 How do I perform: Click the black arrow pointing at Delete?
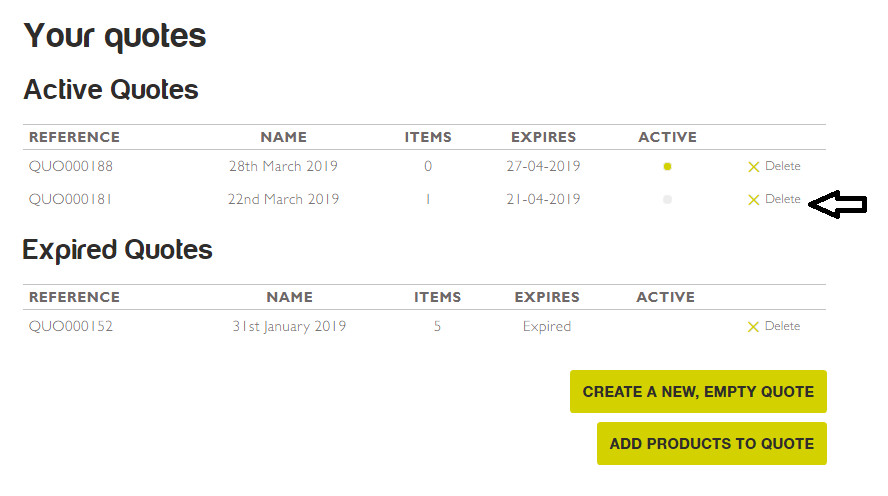pos(836,205)
